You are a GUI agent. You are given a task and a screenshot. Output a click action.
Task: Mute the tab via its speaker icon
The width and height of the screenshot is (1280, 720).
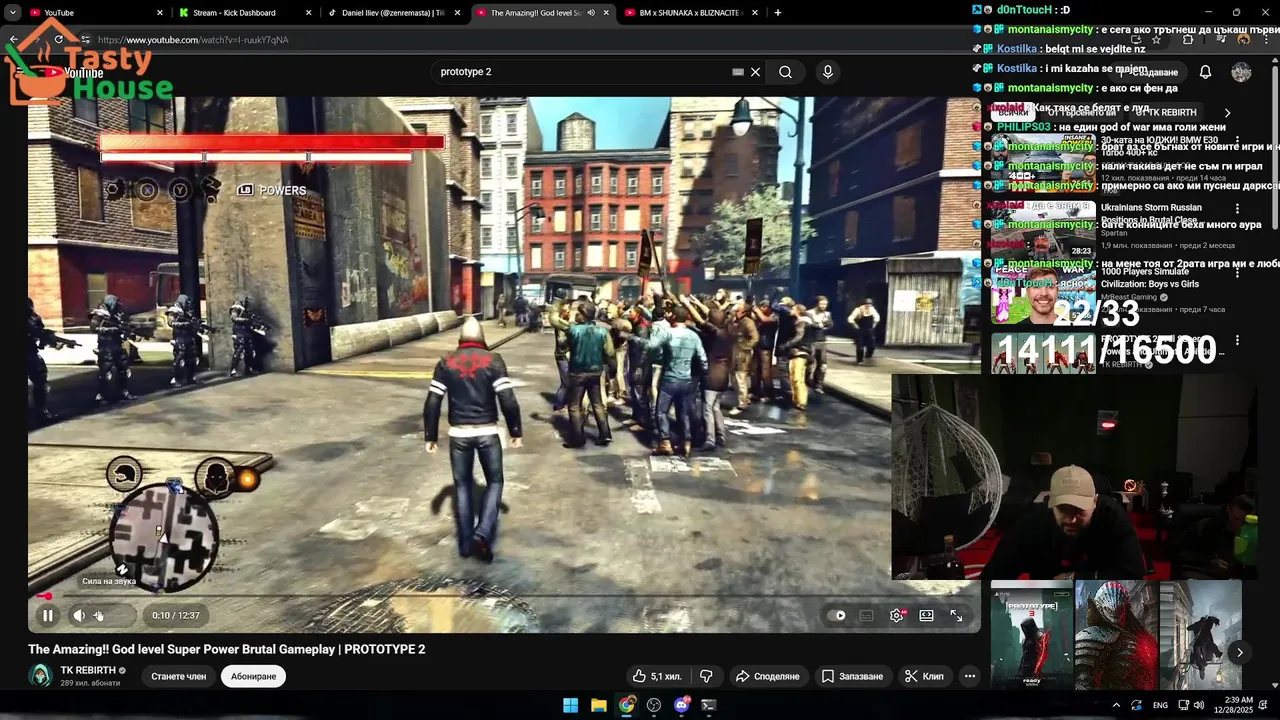tap(591, 13)
